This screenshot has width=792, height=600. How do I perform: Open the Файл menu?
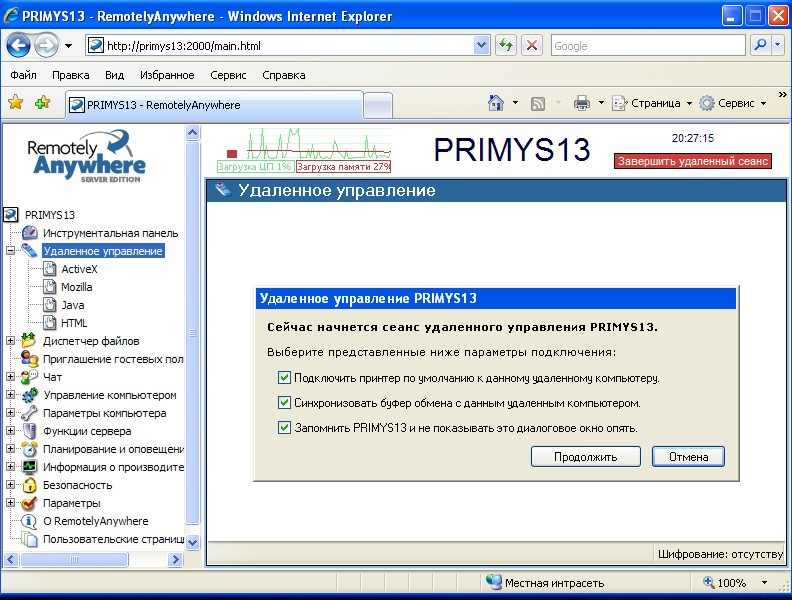tap(23, 75)
